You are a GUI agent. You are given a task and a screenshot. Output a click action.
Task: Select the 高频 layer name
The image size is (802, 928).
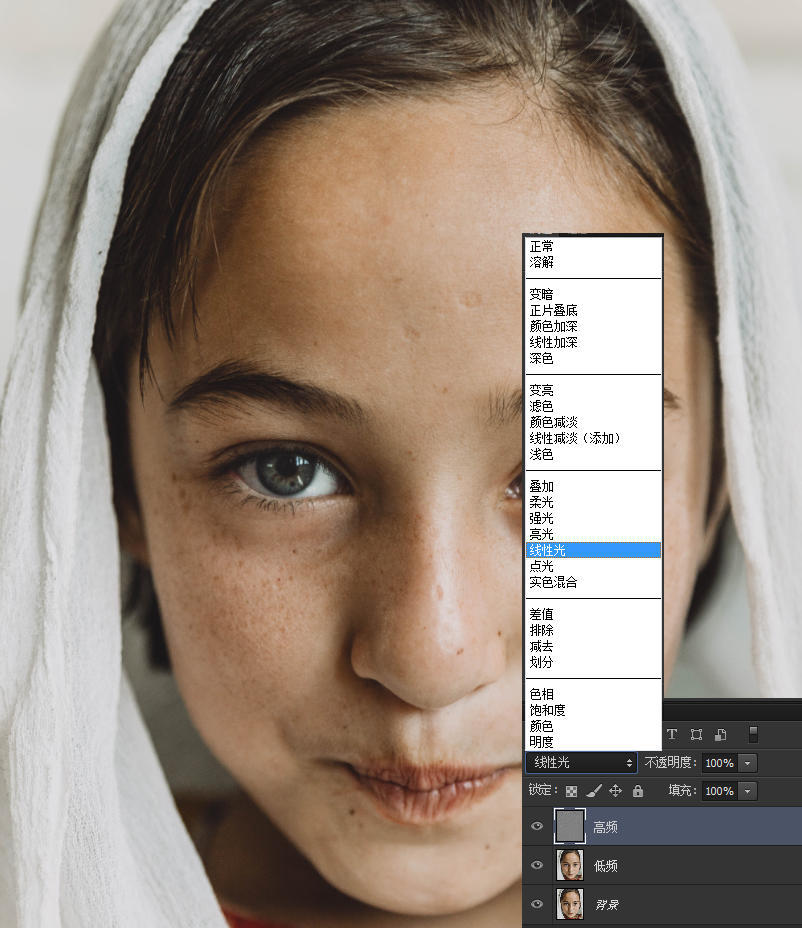[605, 827]
